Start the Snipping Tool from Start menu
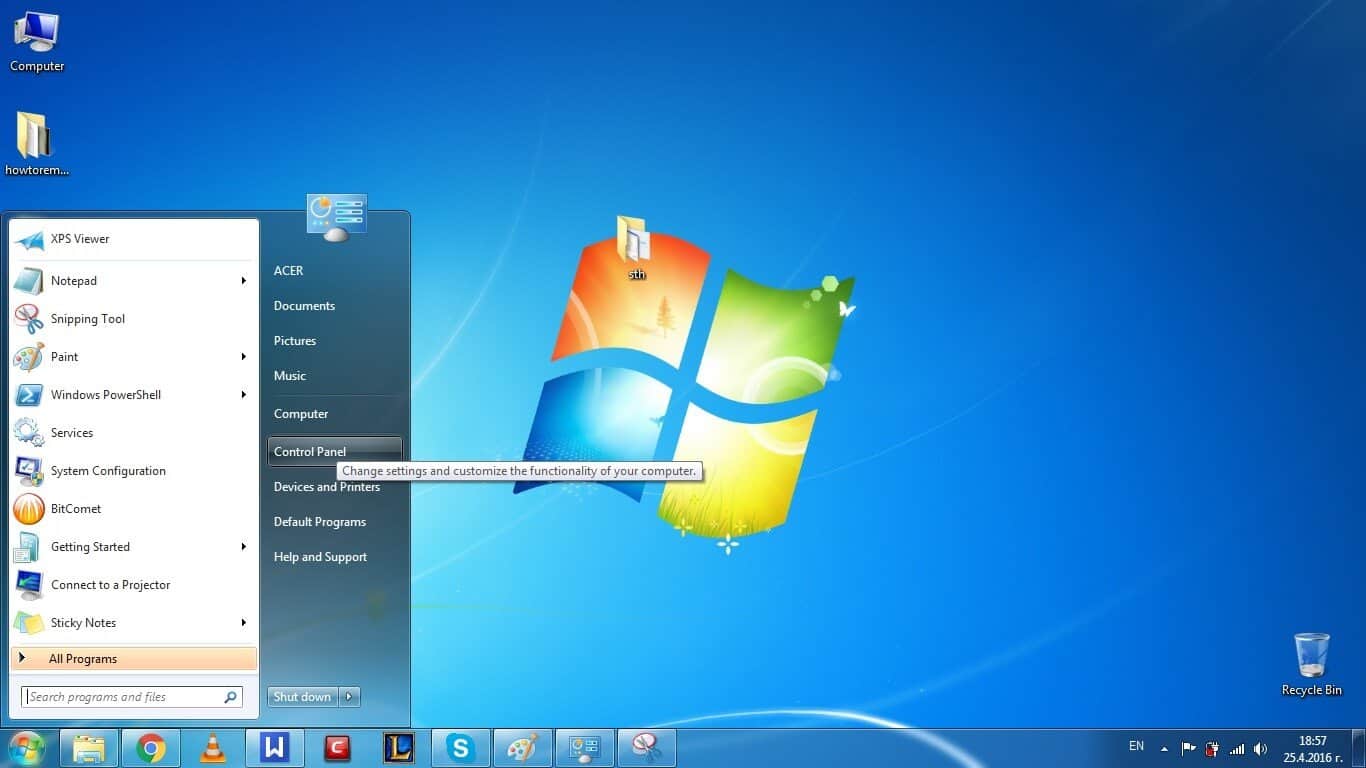The width and height of the screenshot is (1366, 768). tap(133, 319)
